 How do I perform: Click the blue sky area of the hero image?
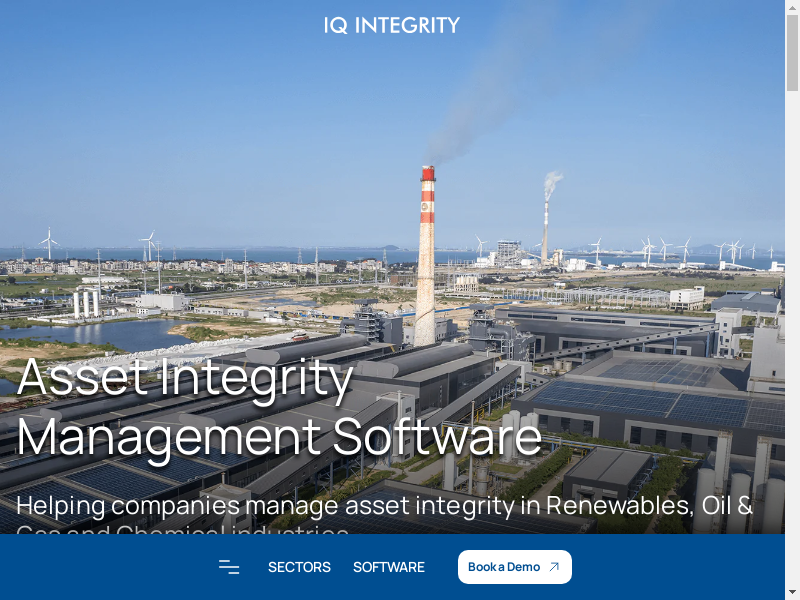[x=204, y=128]
